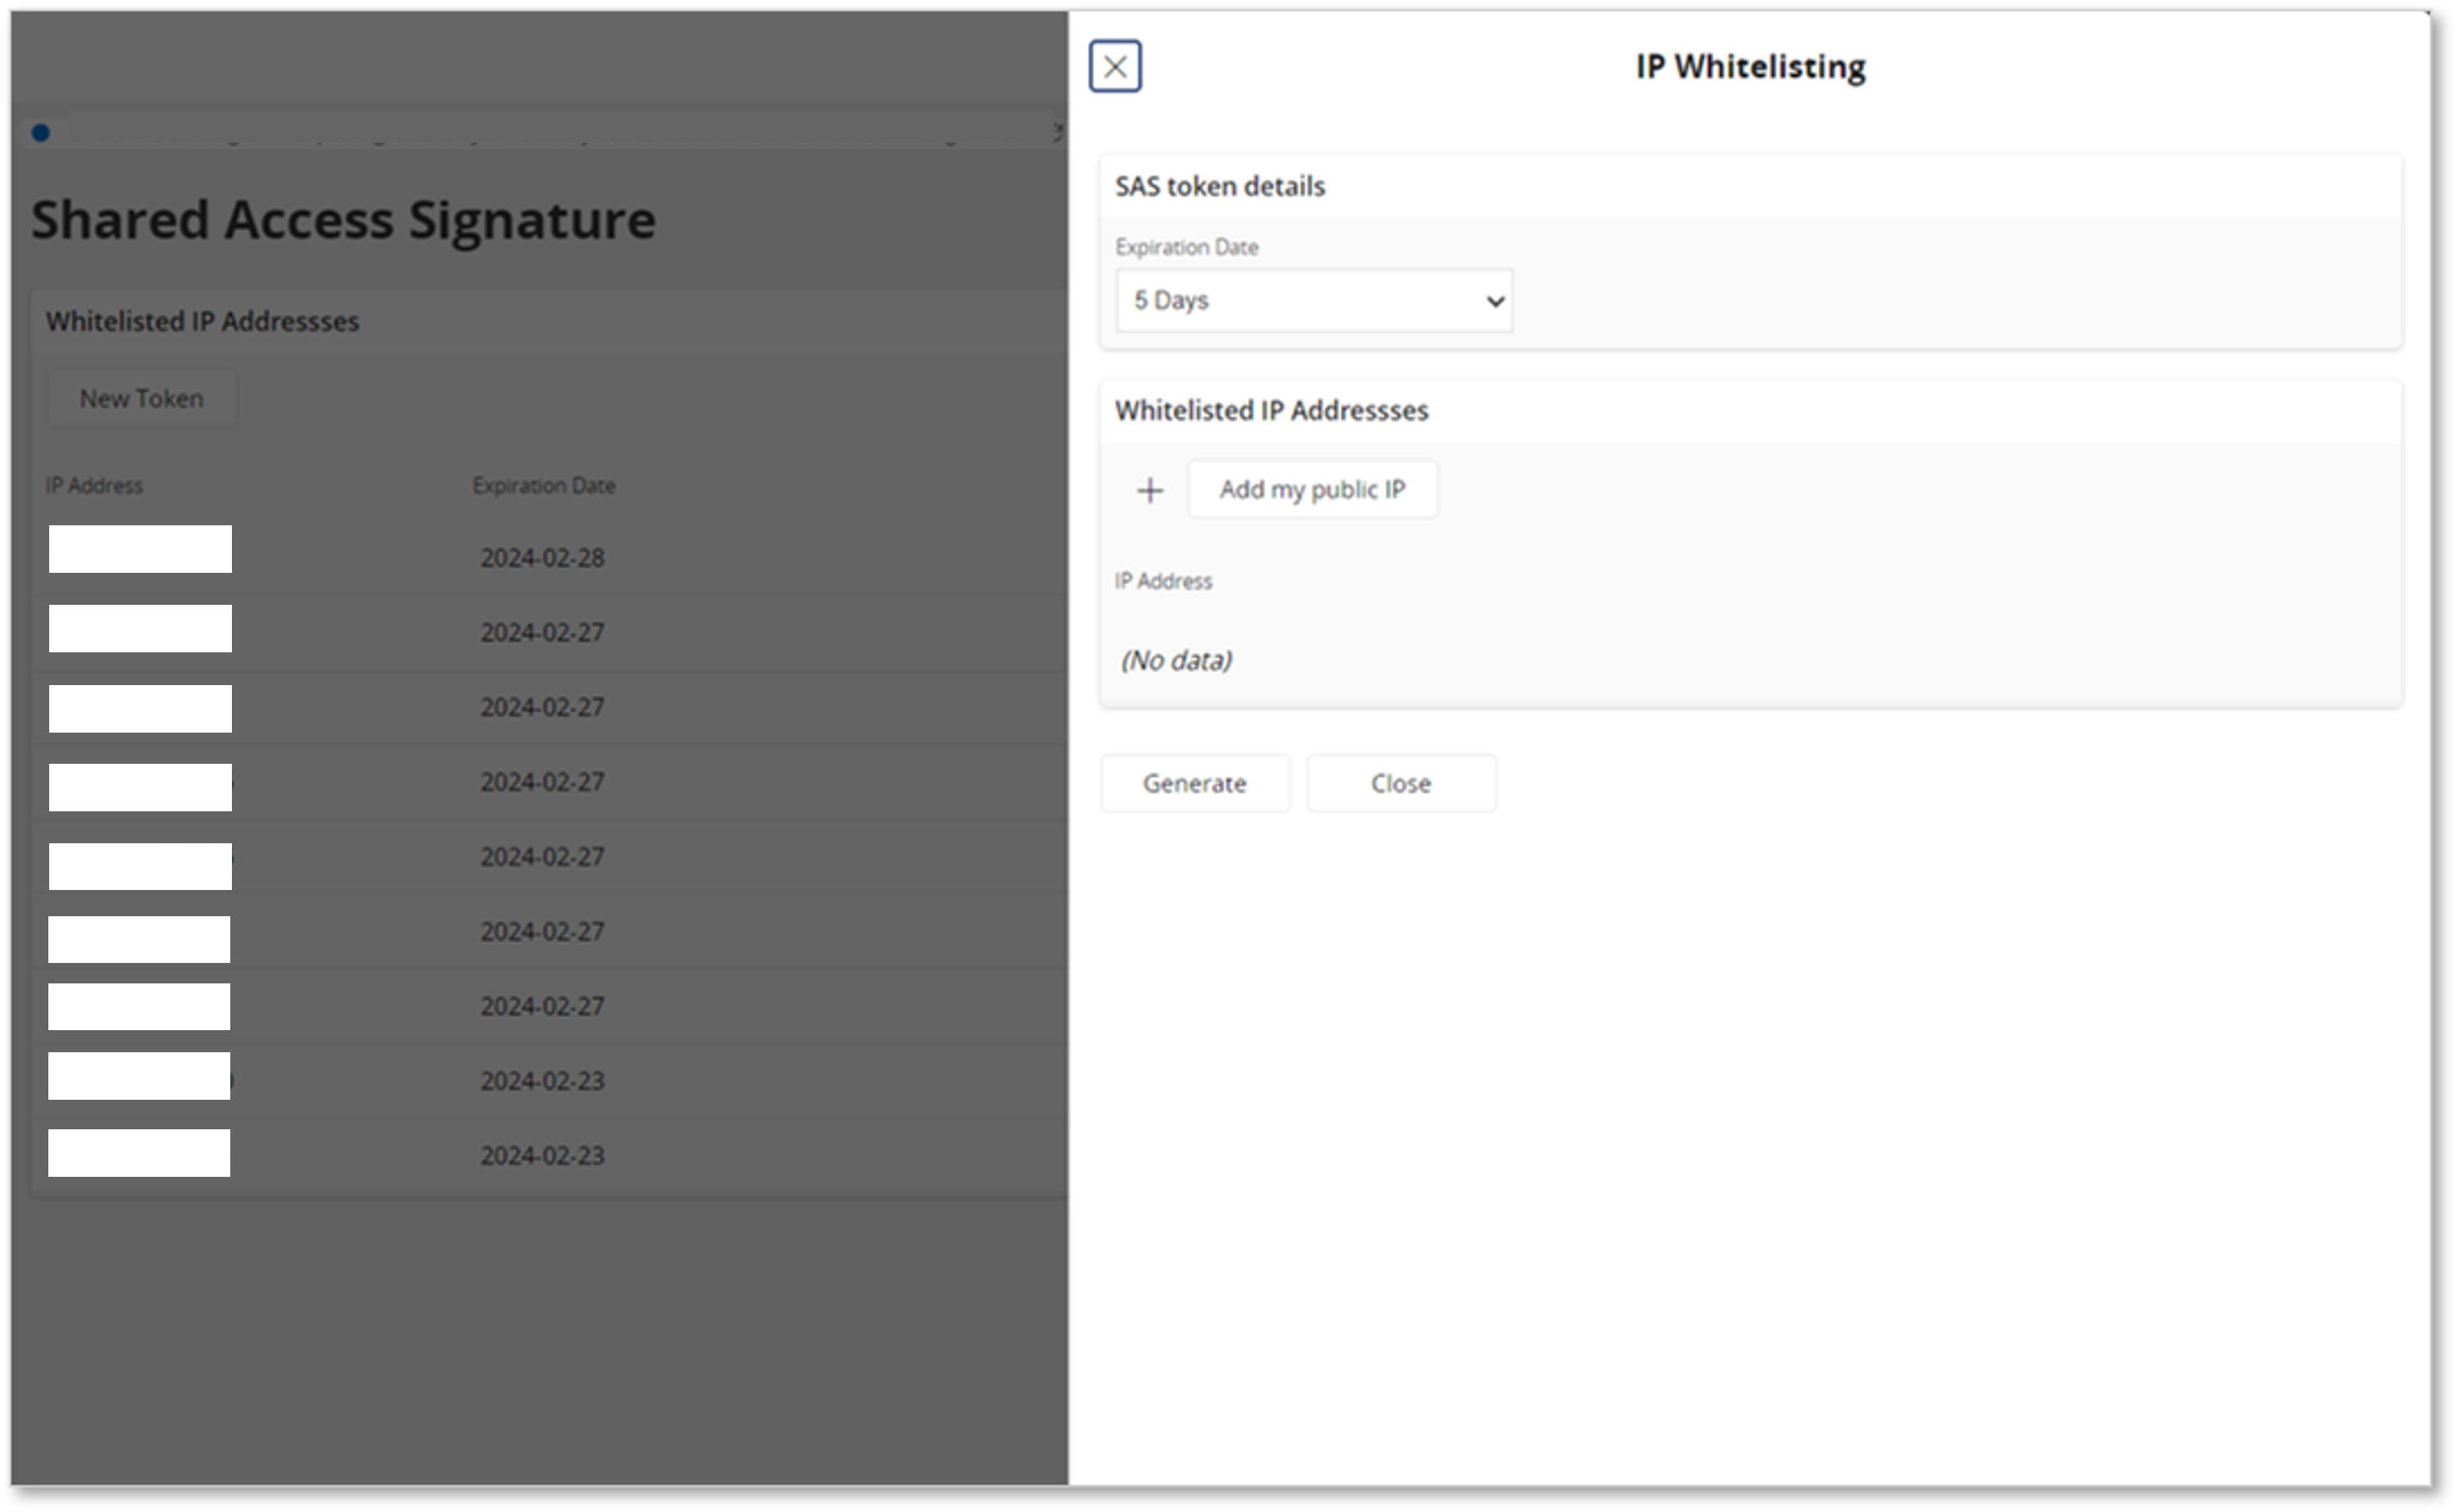Click the New Token button
The width and height of the screenshot is (2457, 1512).
click(x=141, y=398)
